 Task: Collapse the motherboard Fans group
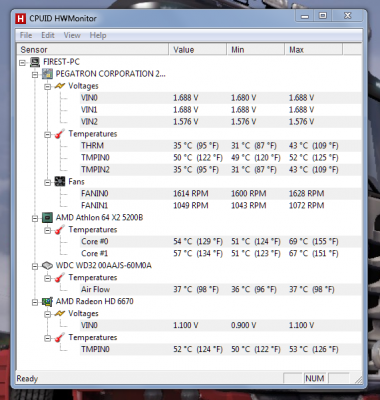click(x=48, y=182)
